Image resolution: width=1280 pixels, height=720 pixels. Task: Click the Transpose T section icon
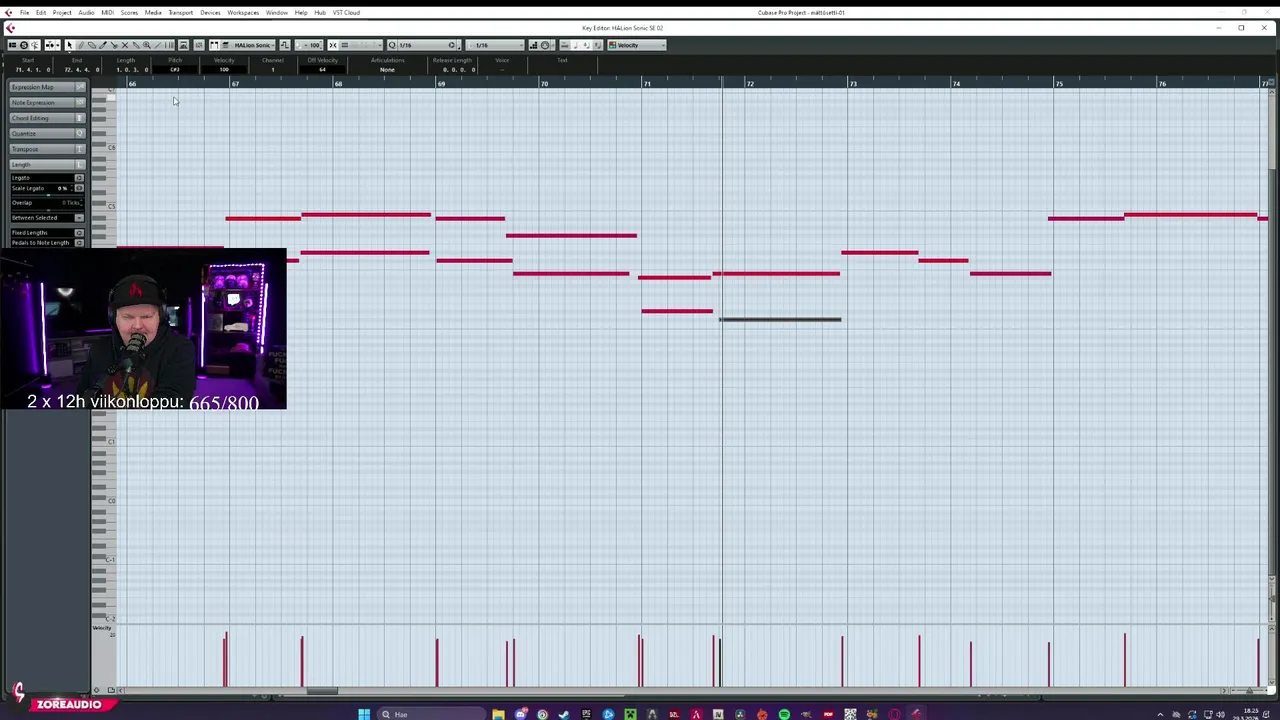coord(80,149)
